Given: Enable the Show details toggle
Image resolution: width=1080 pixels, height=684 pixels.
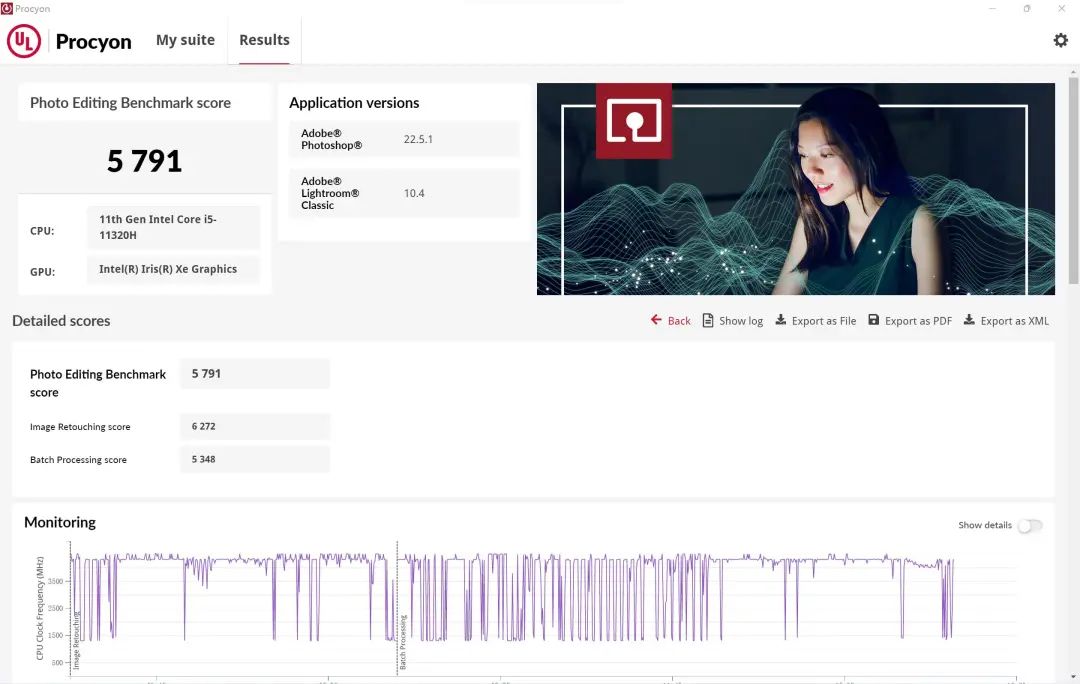Looking at the screenshot, I should coord(1030,526).
